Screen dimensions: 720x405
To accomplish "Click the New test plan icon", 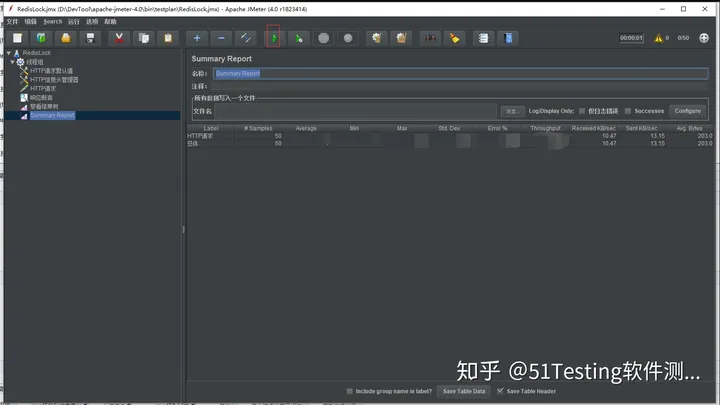I will 17,38.
